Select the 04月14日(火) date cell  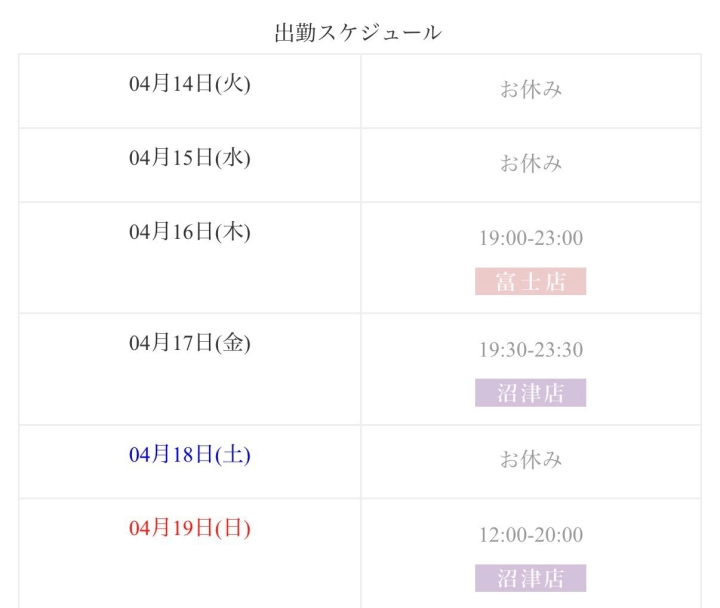click(x=190, y=84)
